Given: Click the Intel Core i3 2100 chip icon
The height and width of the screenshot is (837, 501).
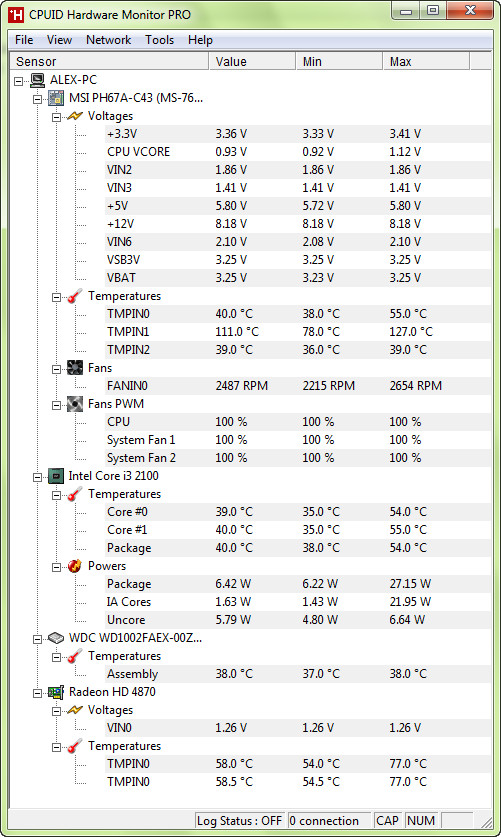Looking at the screenshot, I should pyautogui.click(x=56, y=476).
